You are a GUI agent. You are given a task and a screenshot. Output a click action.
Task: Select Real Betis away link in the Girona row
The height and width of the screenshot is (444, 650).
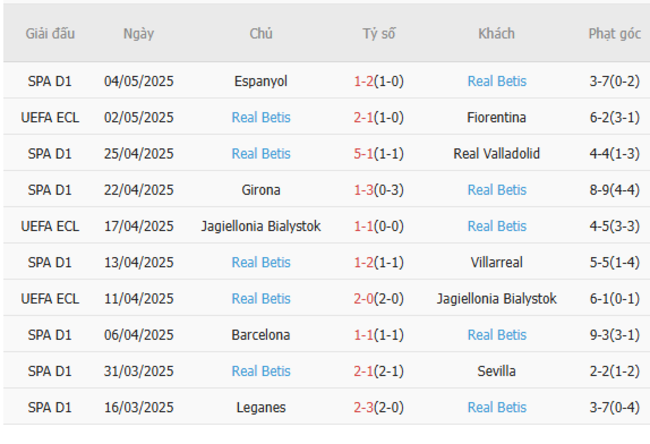497,190
